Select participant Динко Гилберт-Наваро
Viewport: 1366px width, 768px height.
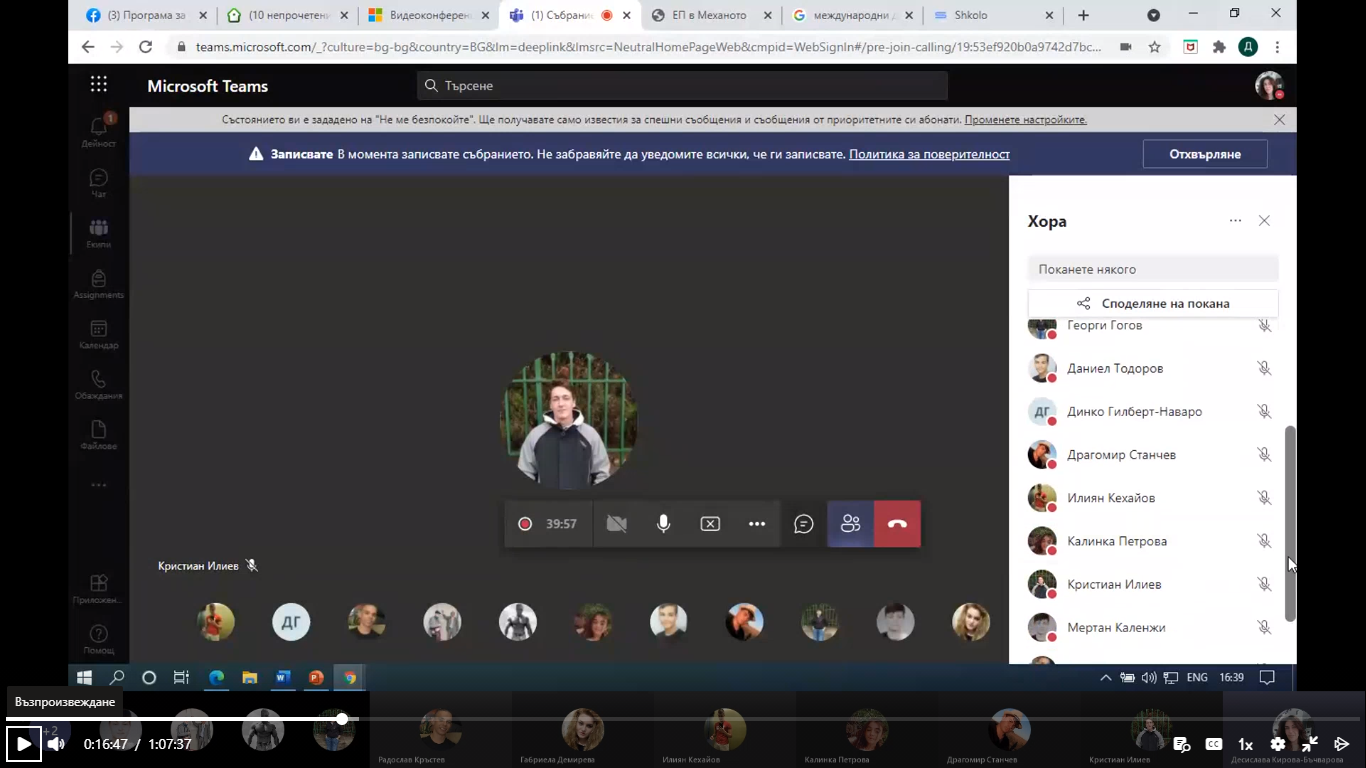tap(1153, 411)
